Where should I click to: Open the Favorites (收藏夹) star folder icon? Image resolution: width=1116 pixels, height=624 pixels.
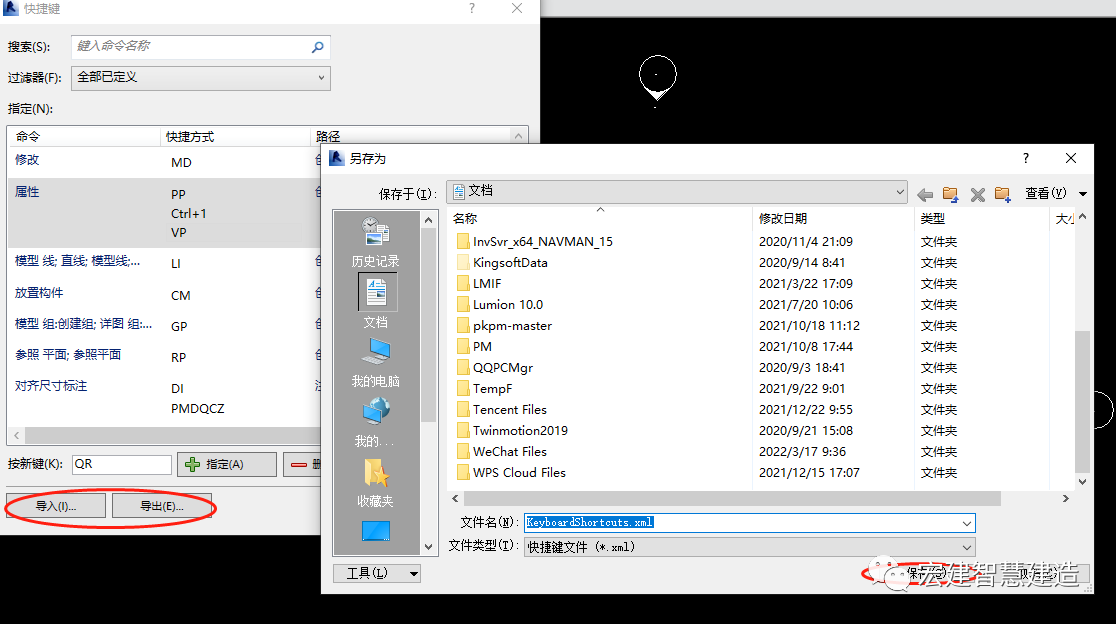click(x=375, y=472)
